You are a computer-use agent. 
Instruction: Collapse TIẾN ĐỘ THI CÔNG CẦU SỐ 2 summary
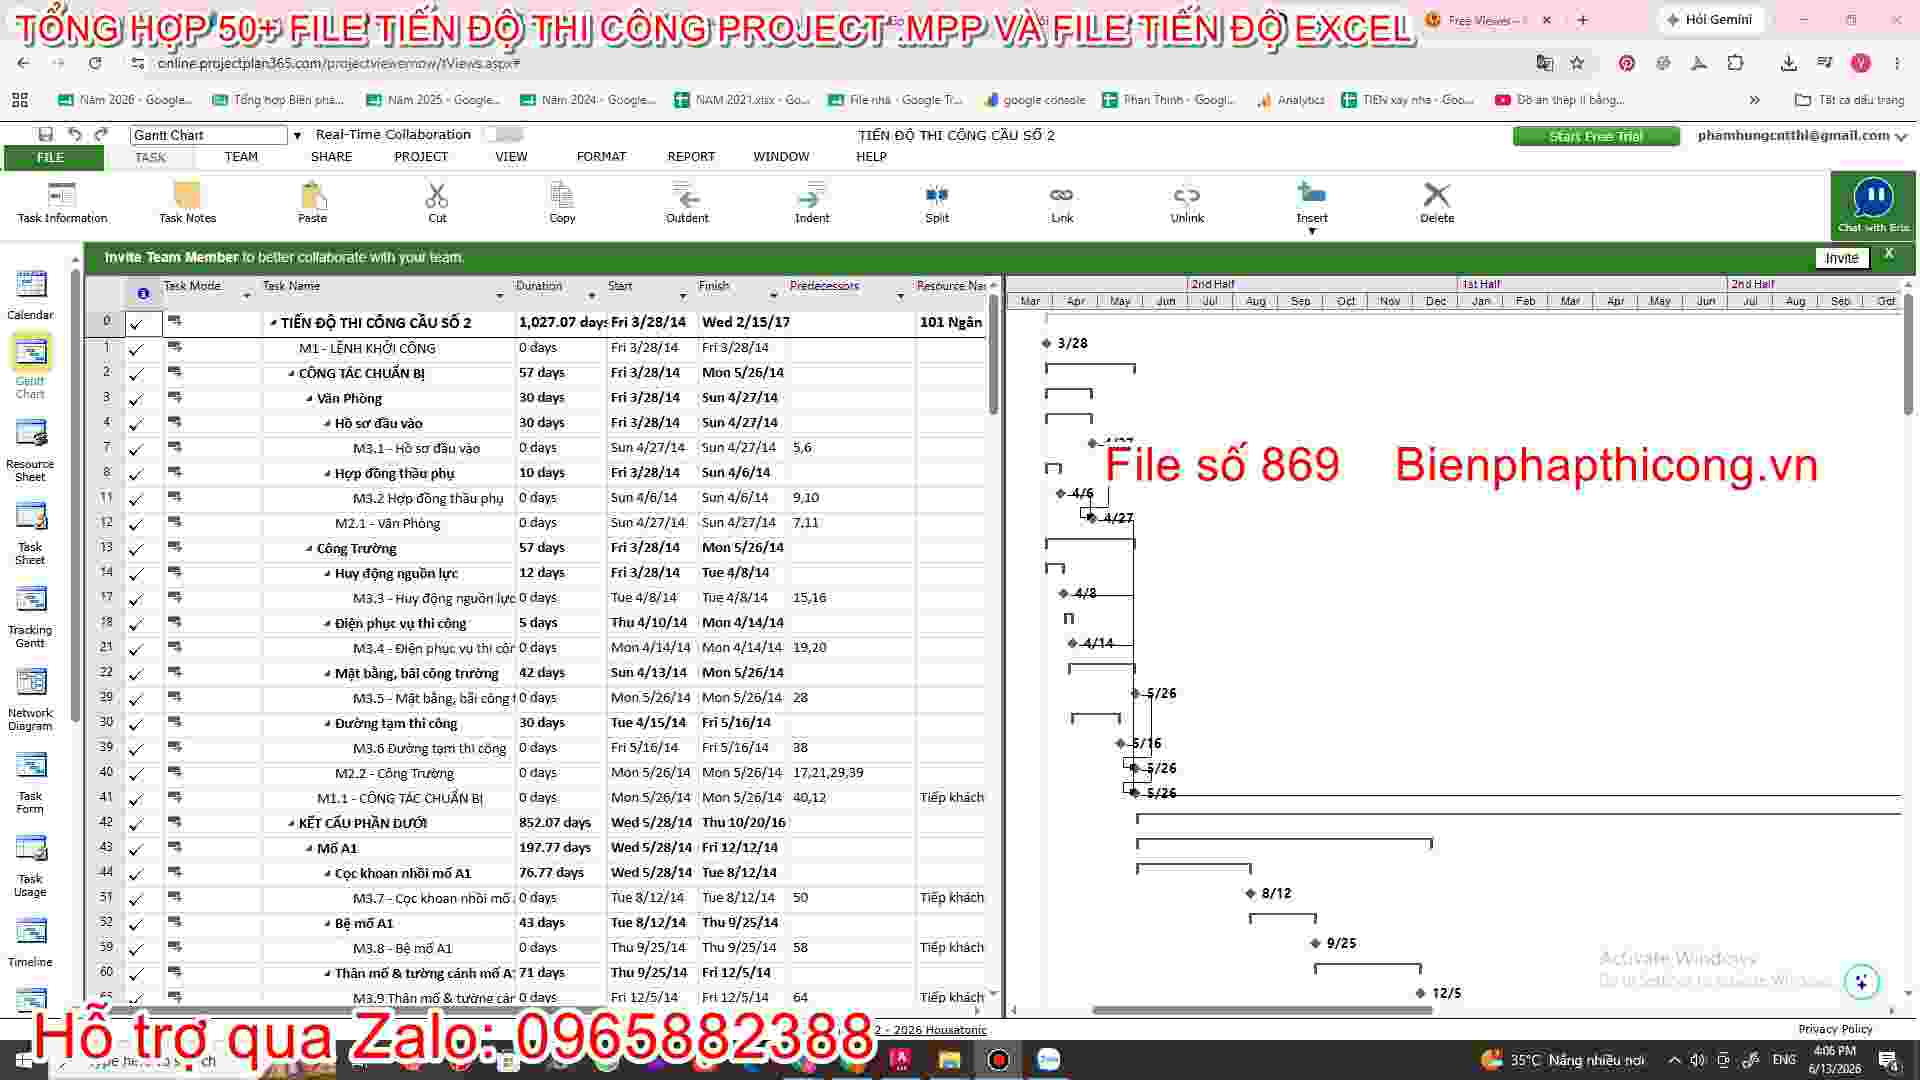pos(273,323)
